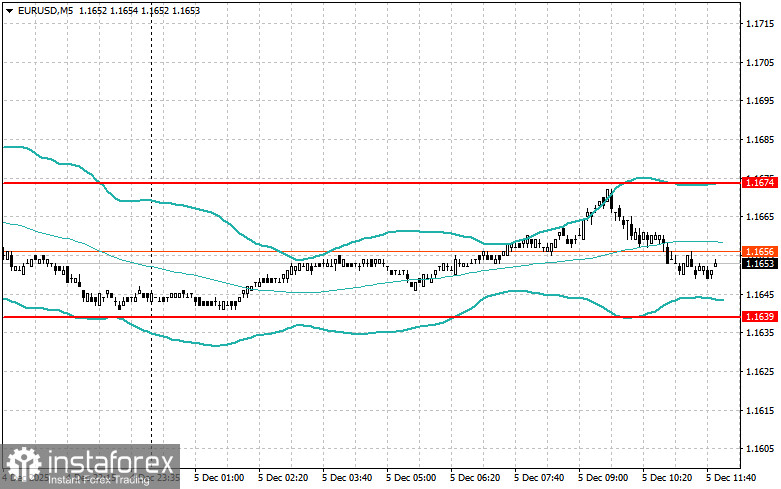
Task: Click the 5 Dec 06:20 time label
Action: [475, 478]
